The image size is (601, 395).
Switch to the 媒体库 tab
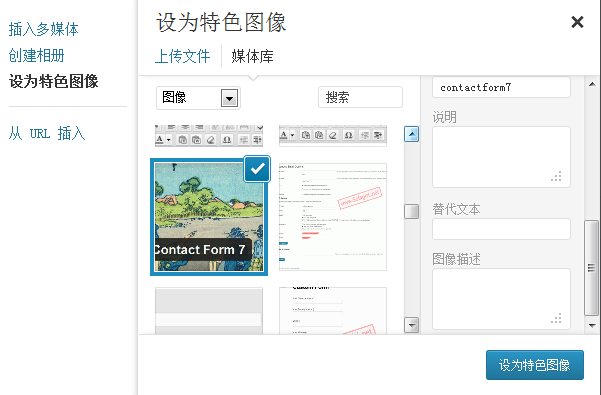252,57
